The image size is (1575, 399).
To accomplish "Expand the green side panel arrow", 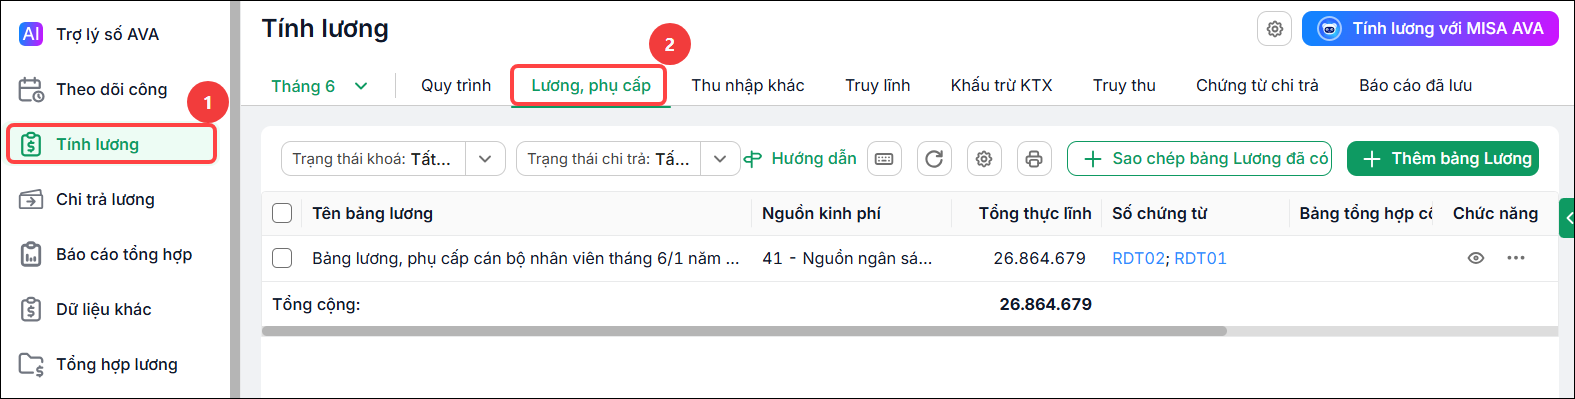I will 1567,218.
